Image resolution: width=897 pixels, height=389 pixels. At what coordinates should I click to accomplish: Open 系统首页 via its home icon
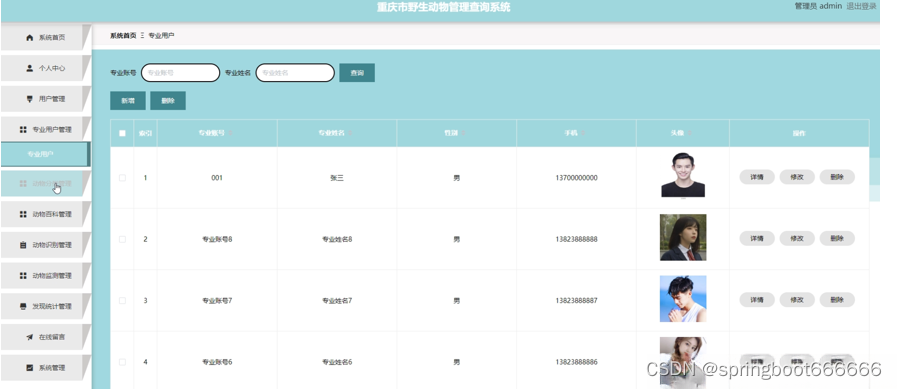(x=30, y=38)
